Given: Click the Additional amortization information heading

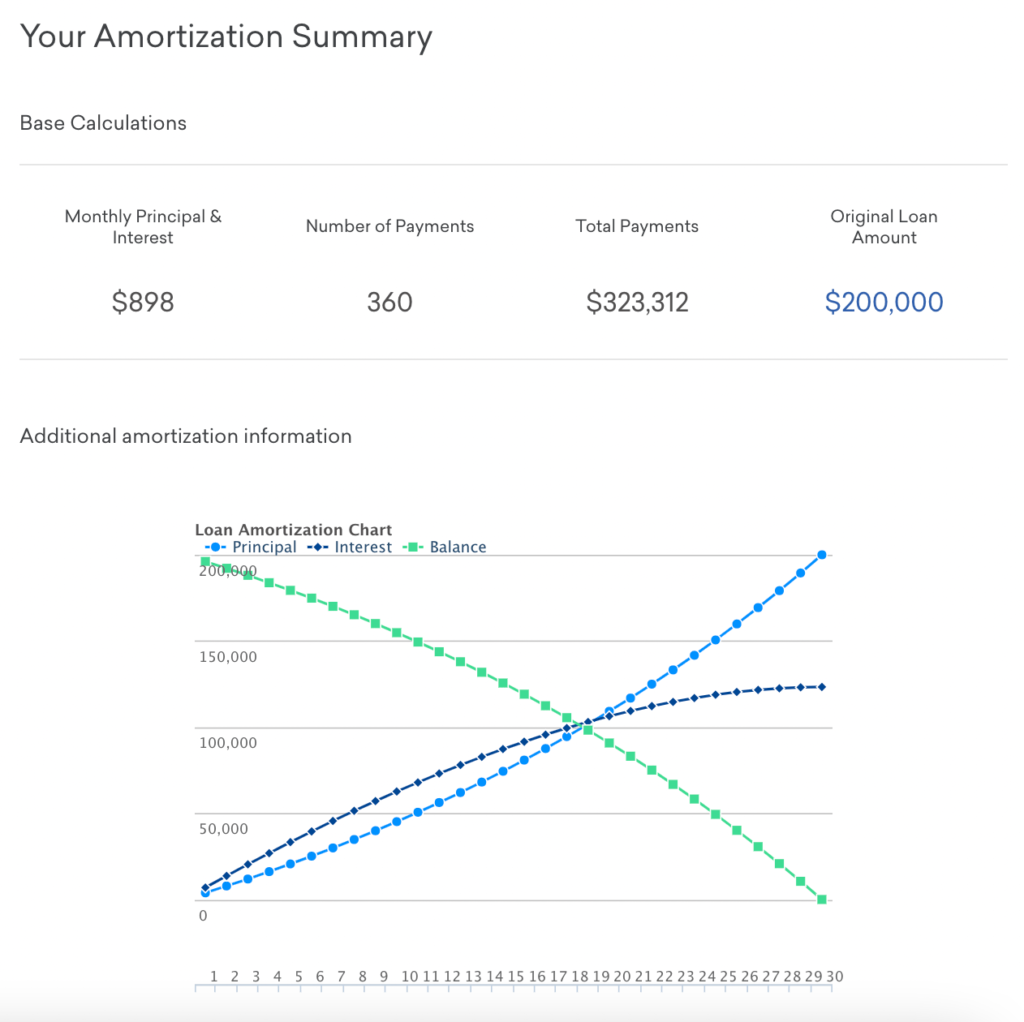Looking at the screenshot, I should pyautogui.click(x=186, y=436).
